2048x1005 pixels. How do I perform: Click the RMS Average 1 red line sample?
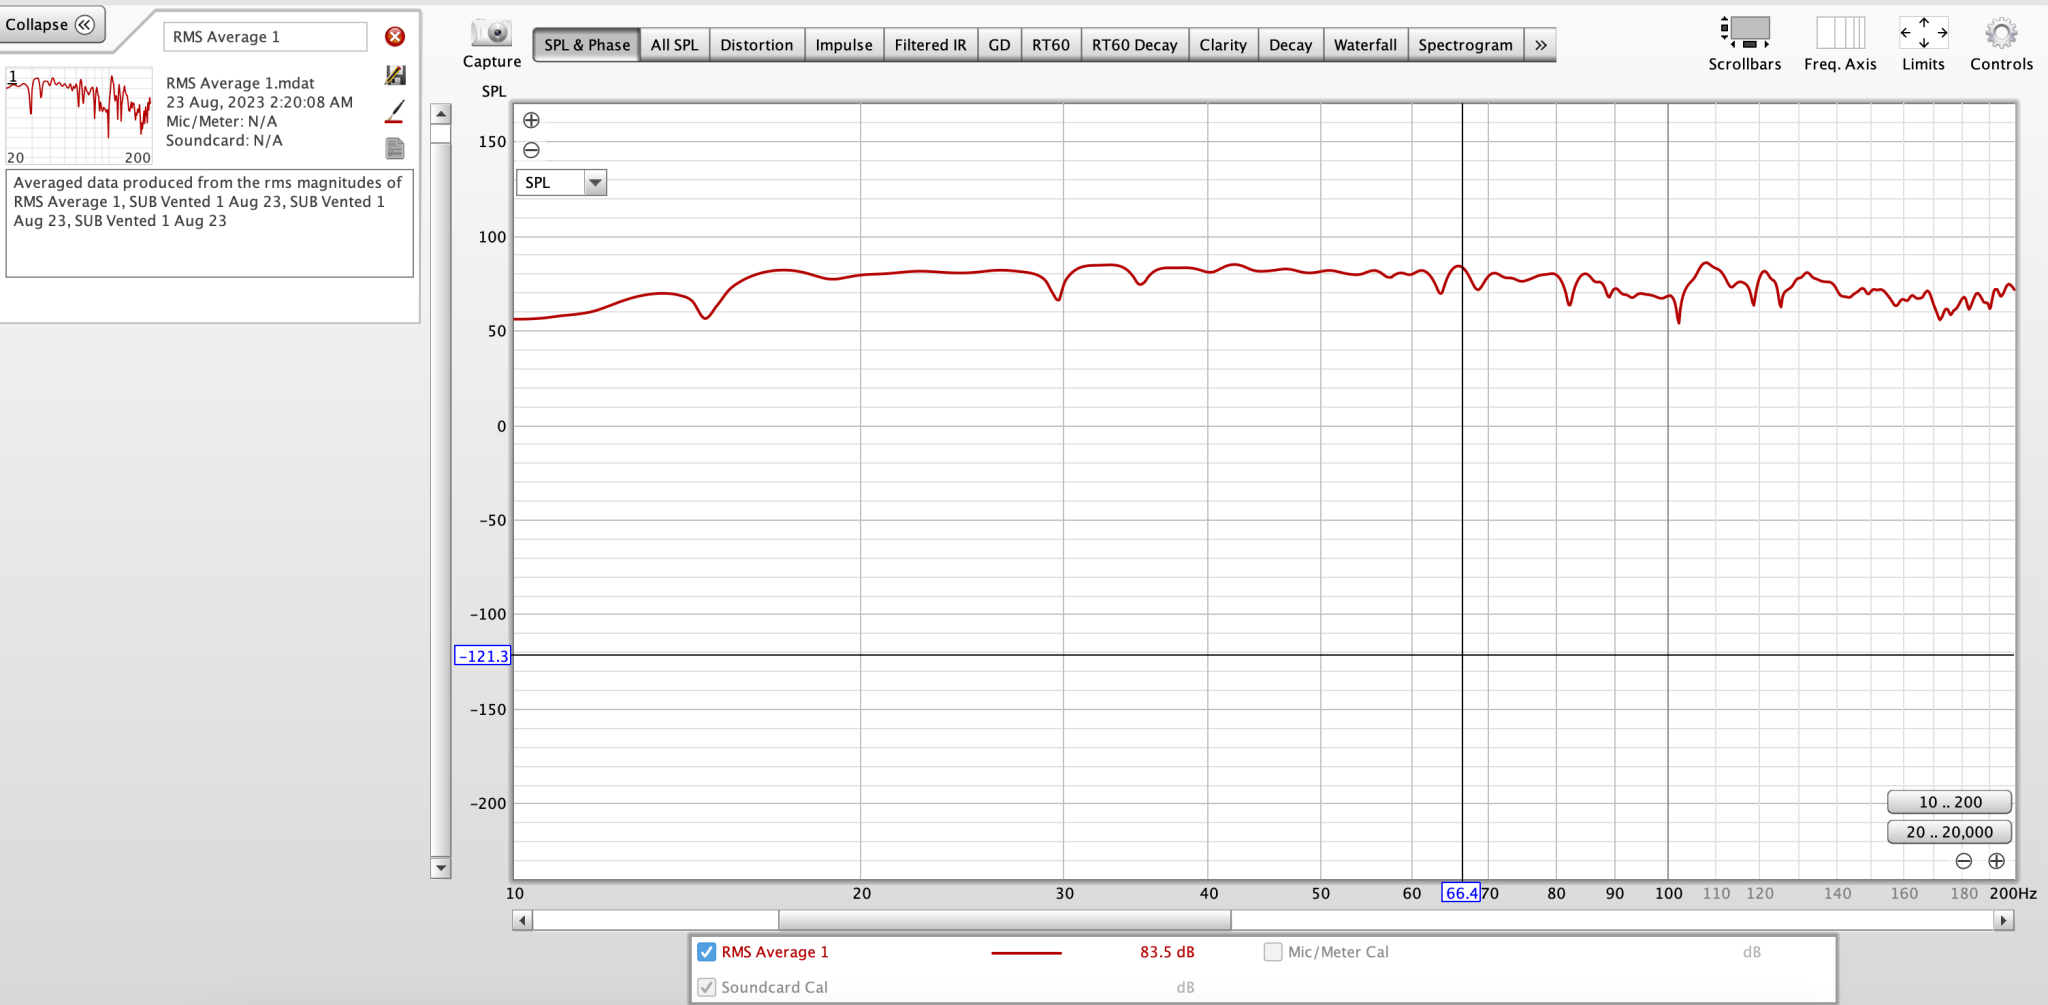click(x=1026, y=953)
